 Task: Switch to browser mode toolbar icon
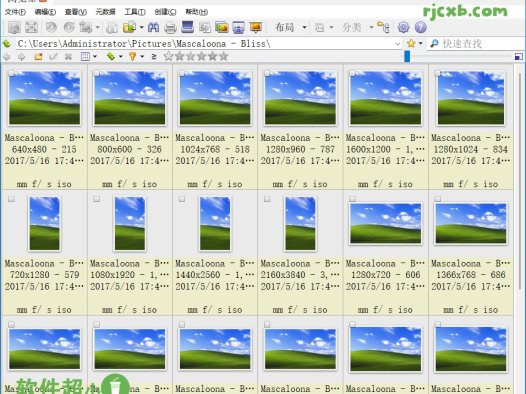[x=14, y=27]
